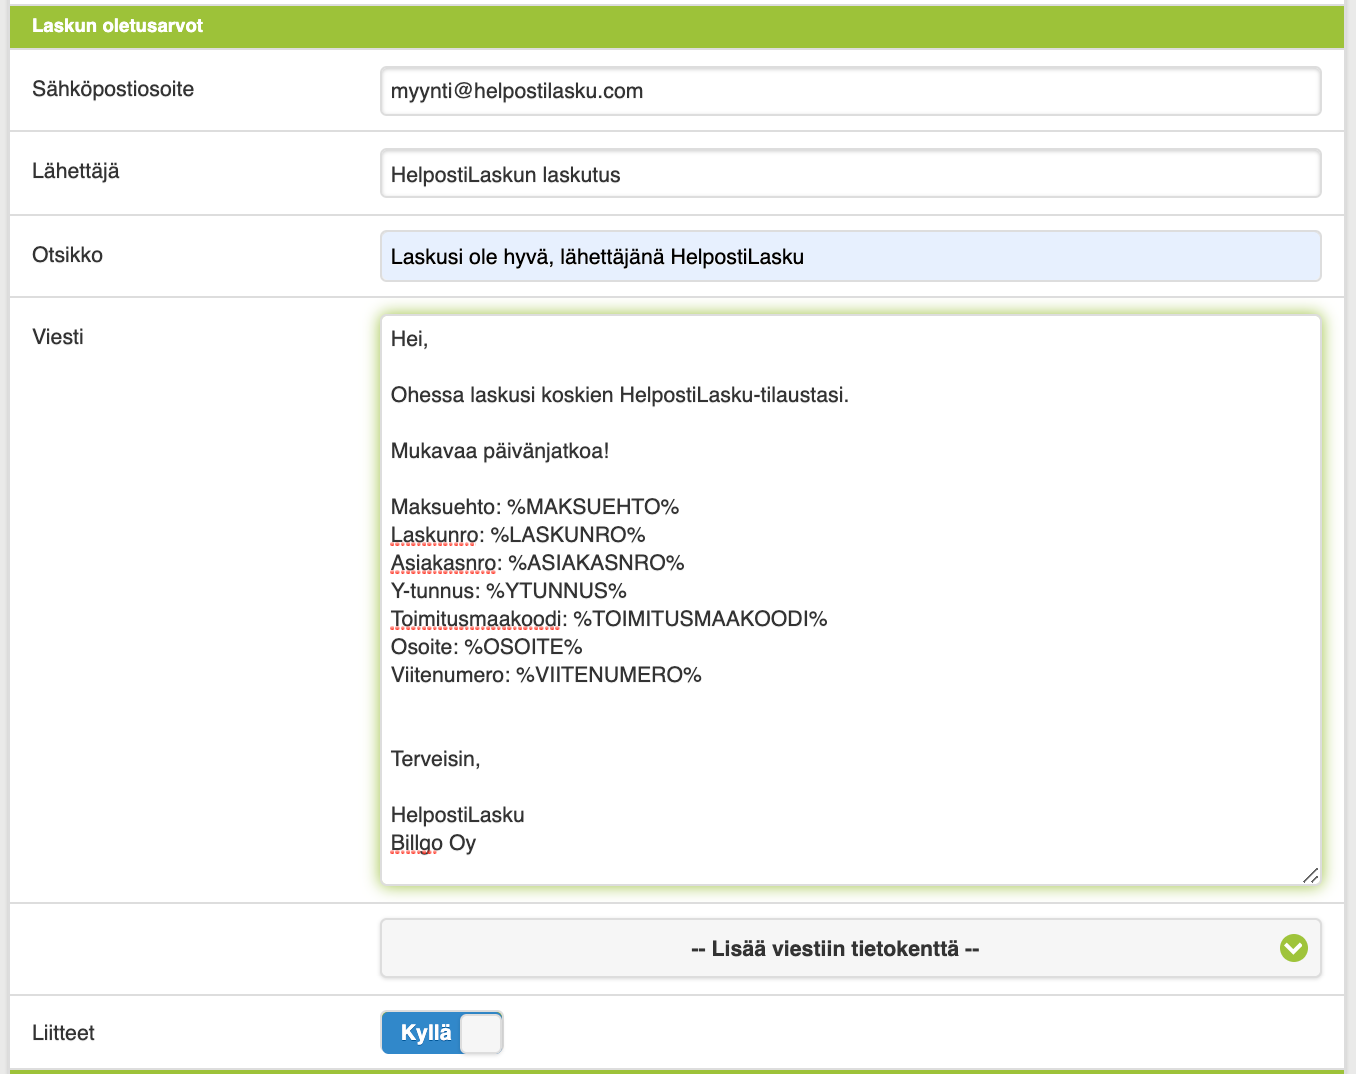Click the 'Viitenumero: %VIITENUMERO%' line
Viewport: 1356px width, 1074px height.
(546, 675)
